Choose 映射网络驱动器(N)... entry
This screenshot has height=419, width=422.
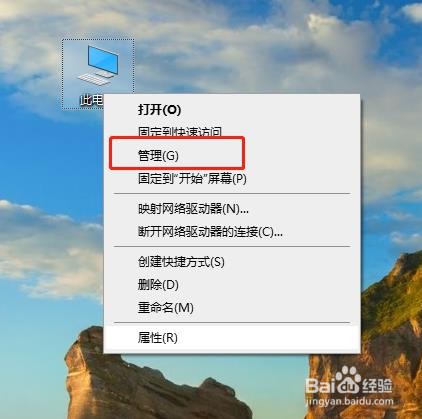pos(193,209)
